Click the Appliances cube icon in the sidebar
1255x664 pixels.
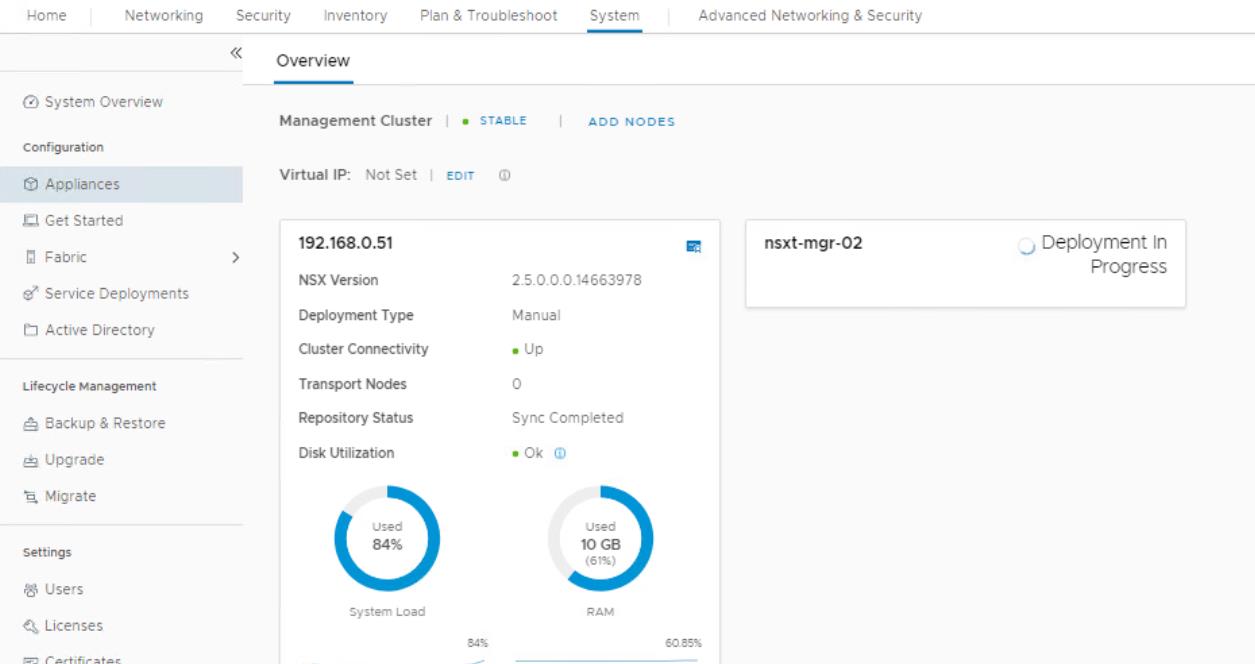click(x=30, y=185)
